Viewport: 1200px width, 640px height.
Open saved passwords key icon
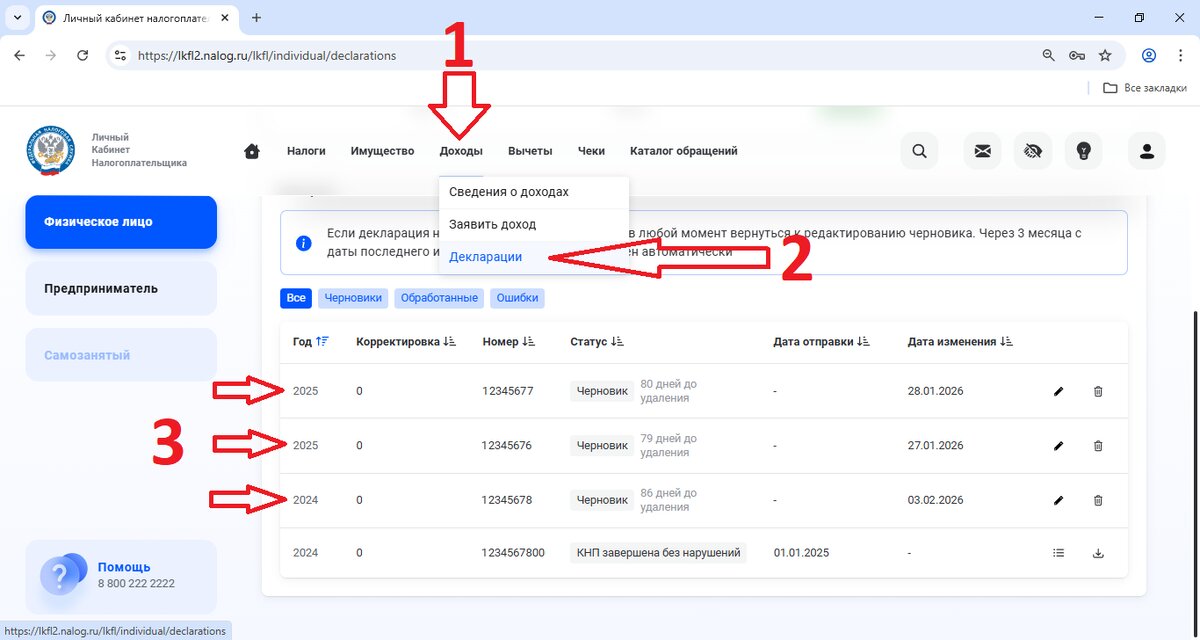(1077, 56)
